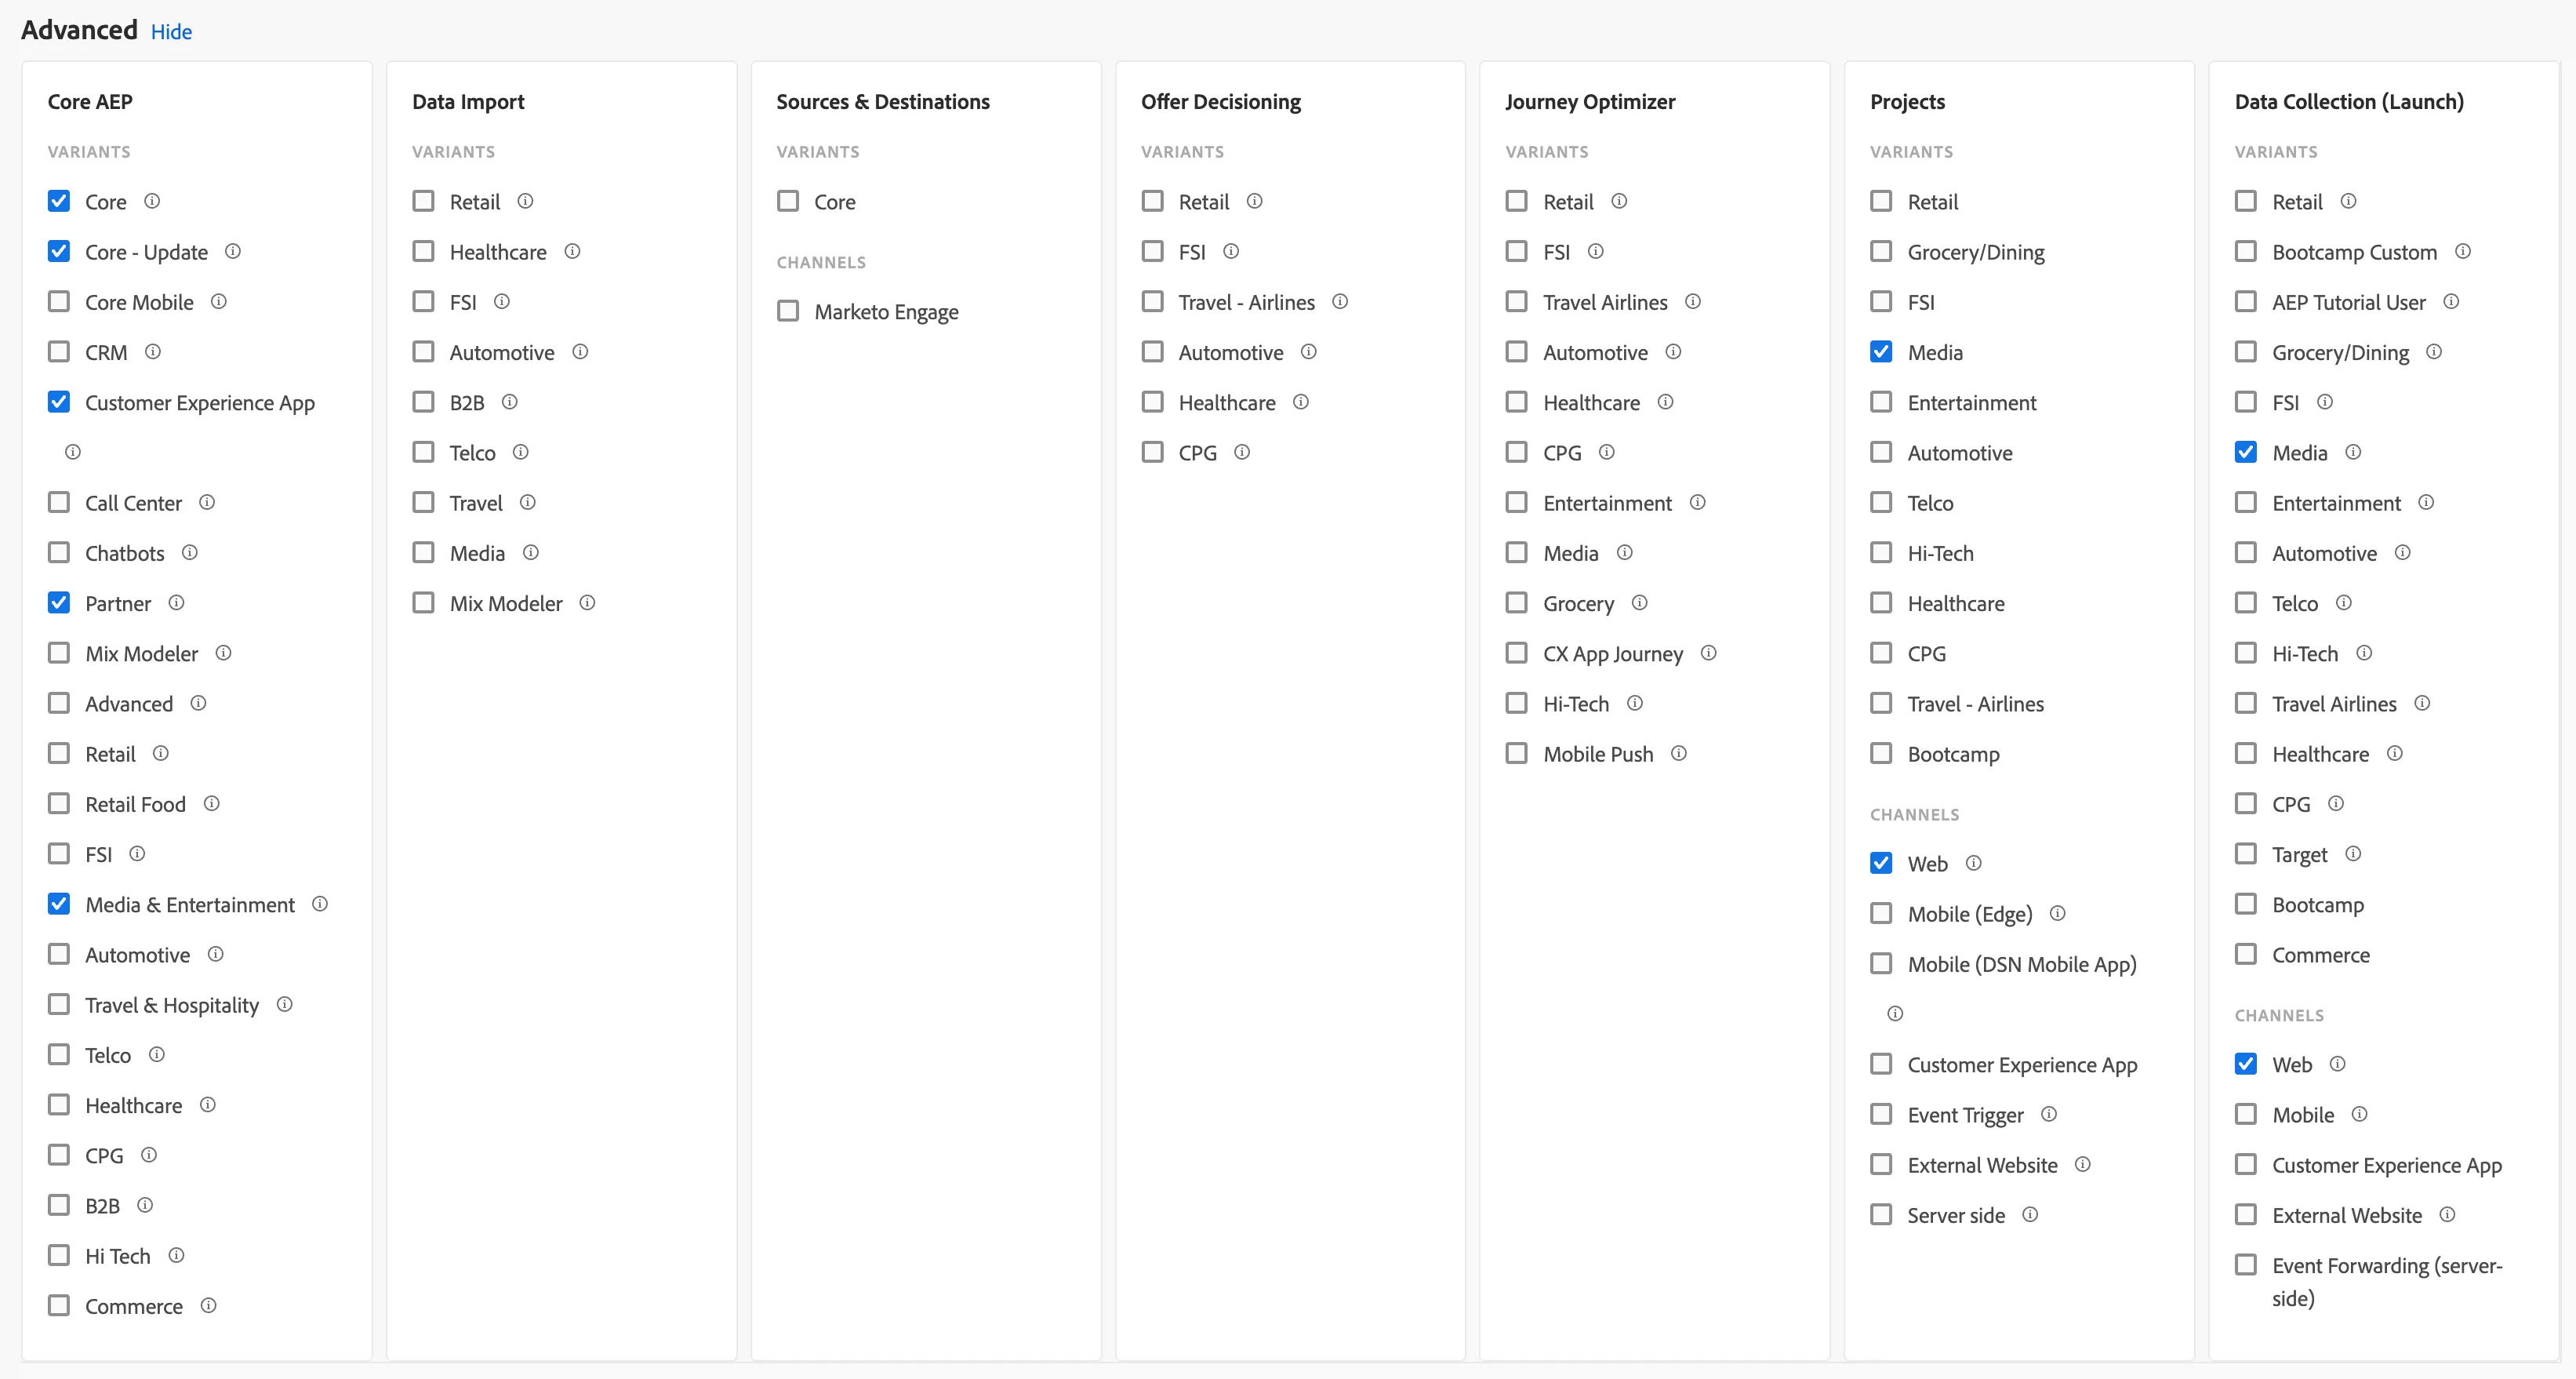The width and height of the screenshot is (2576, 1379).
Task: Click the info icon next to Call Center
Action: click(207, 502)
